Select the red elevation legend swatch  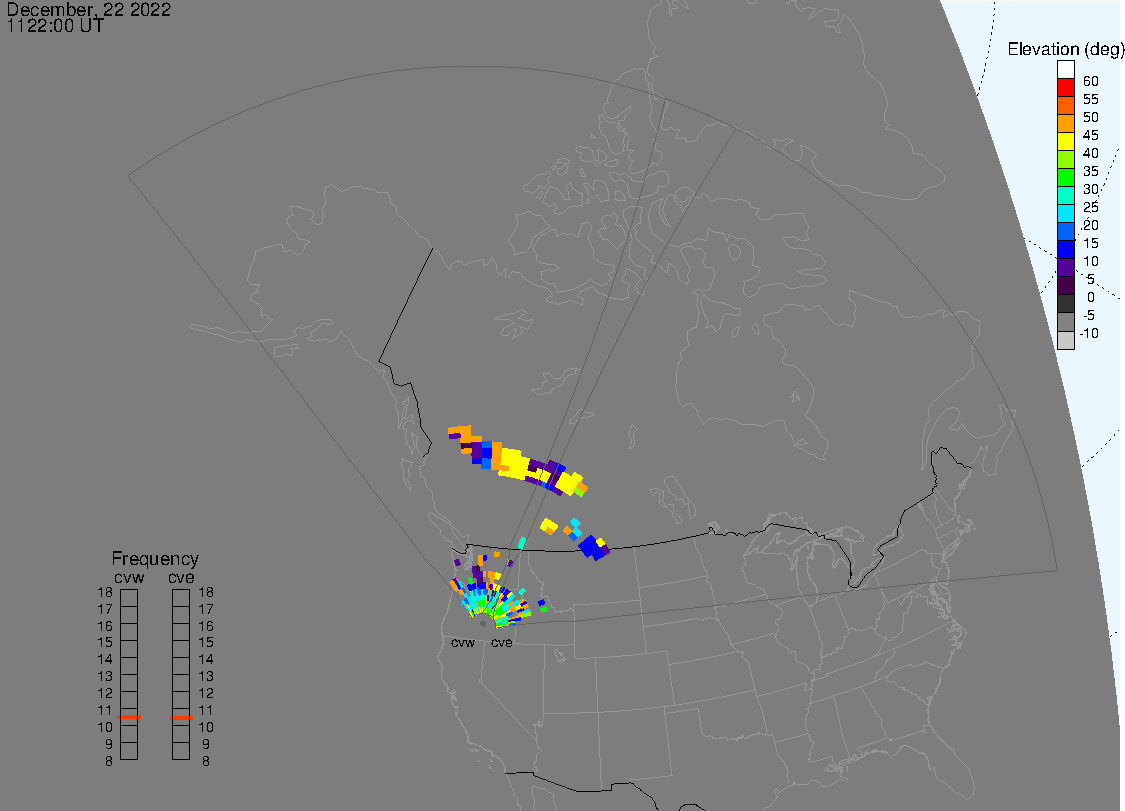1065,88
